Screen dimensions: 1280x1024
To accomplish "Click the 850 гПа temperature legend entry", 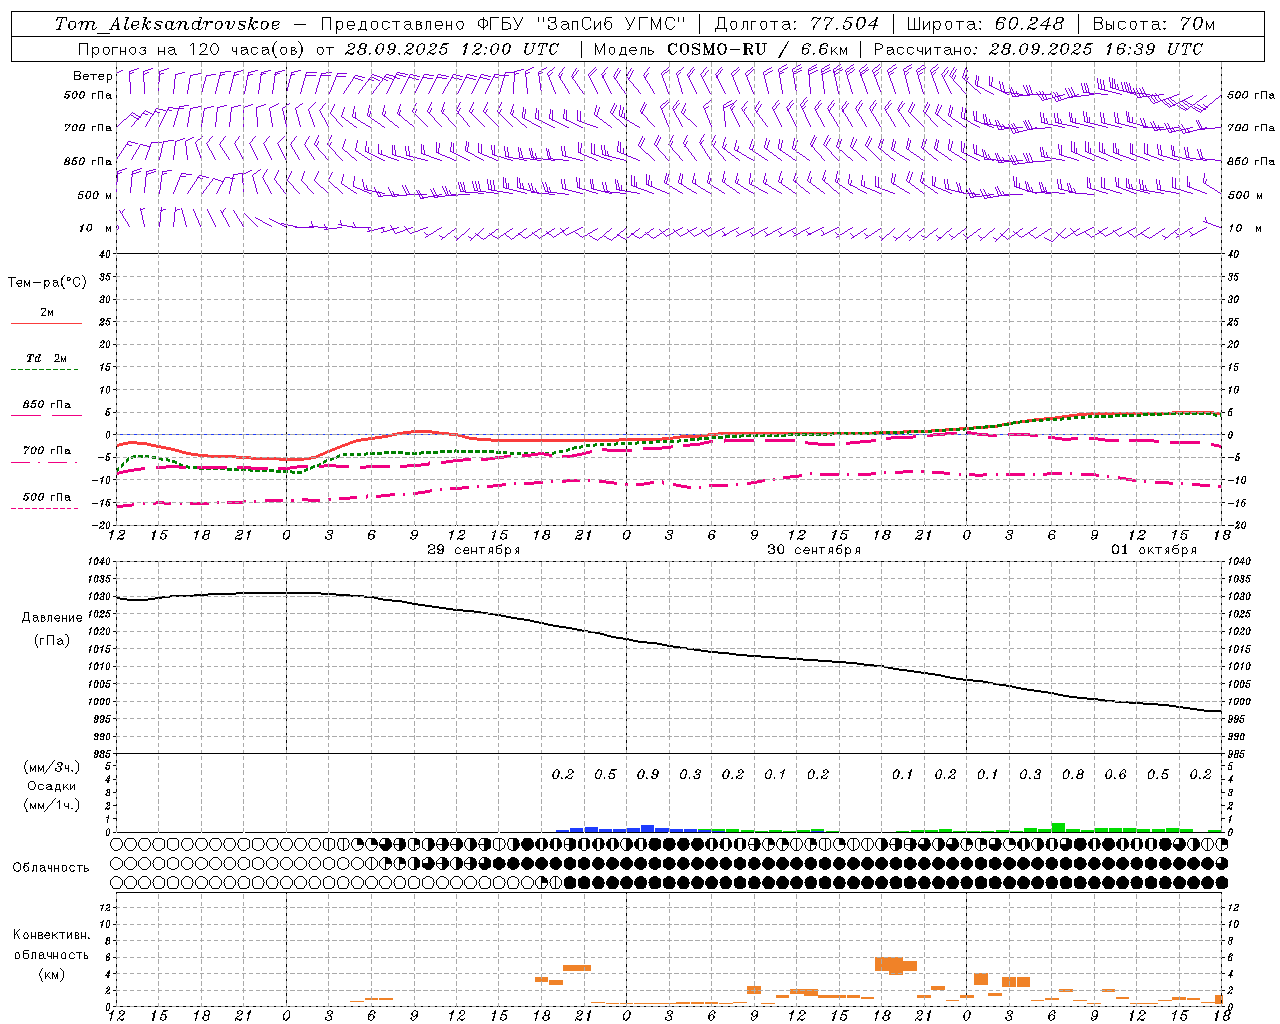I will pos(46,405).
